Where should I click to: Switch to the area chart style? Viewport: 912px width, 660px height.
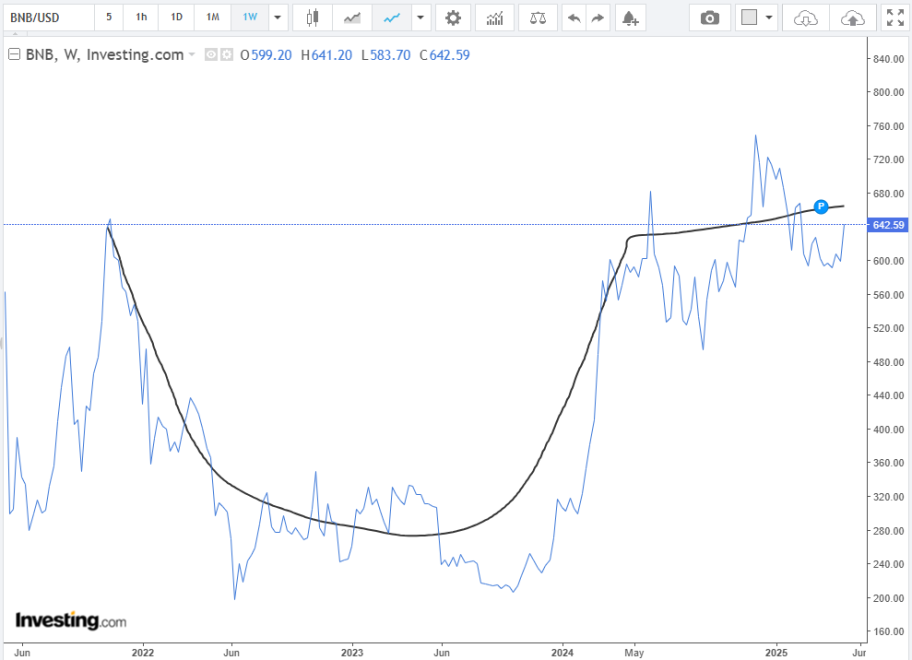click(352, 16)
